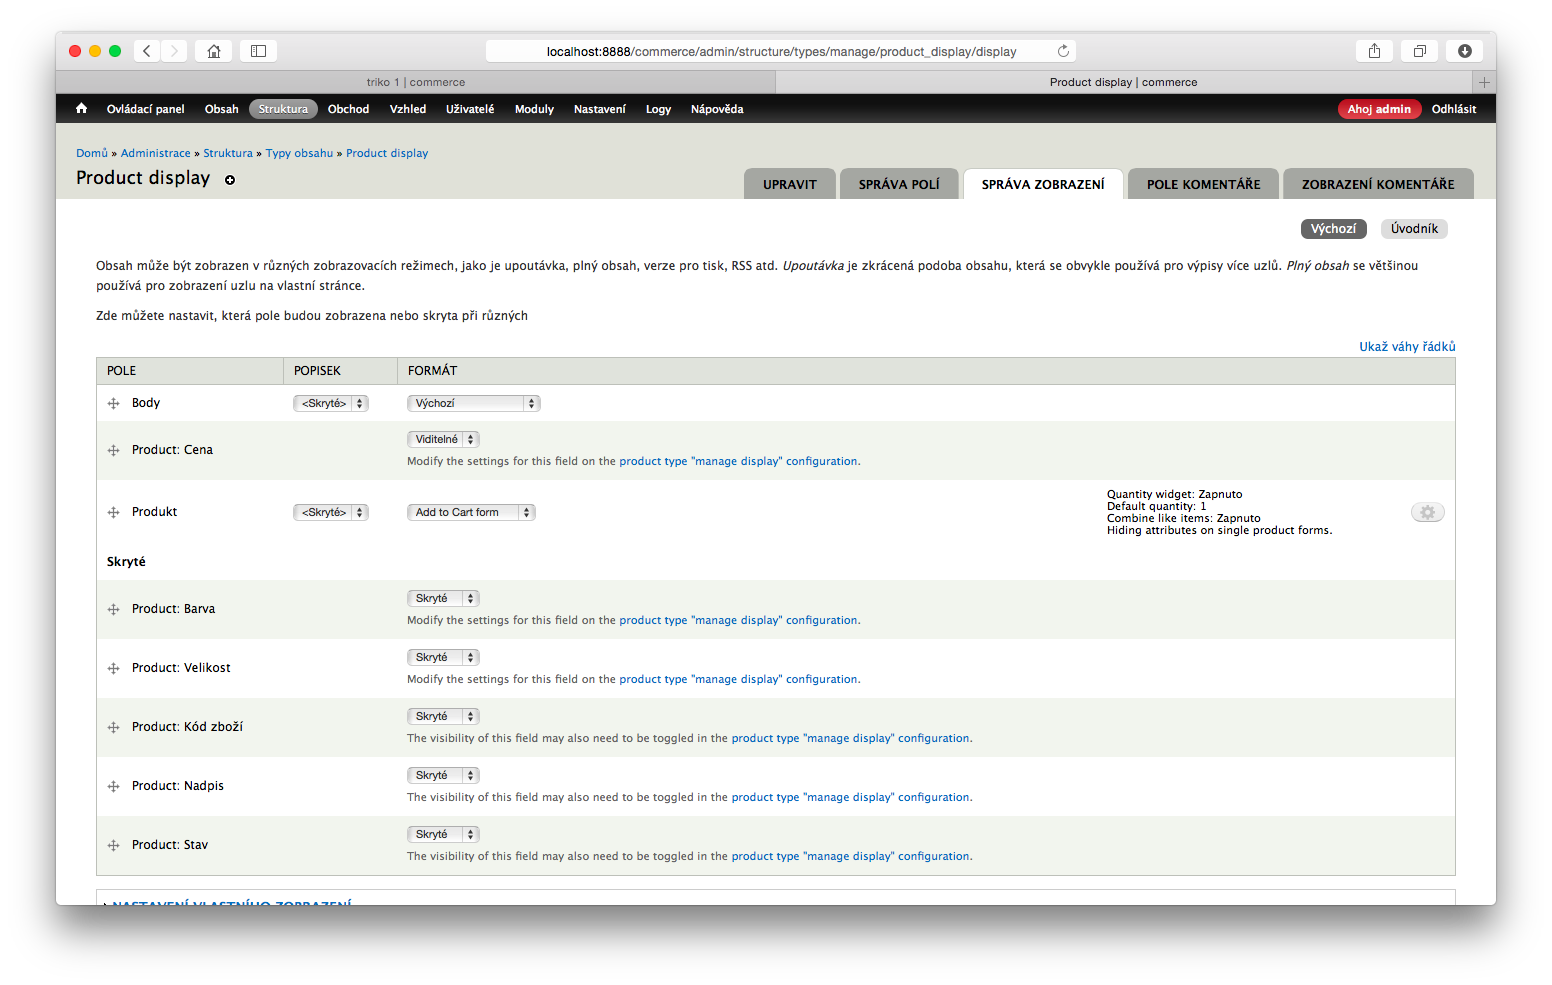Click the browser share icon

[1374, 51]
